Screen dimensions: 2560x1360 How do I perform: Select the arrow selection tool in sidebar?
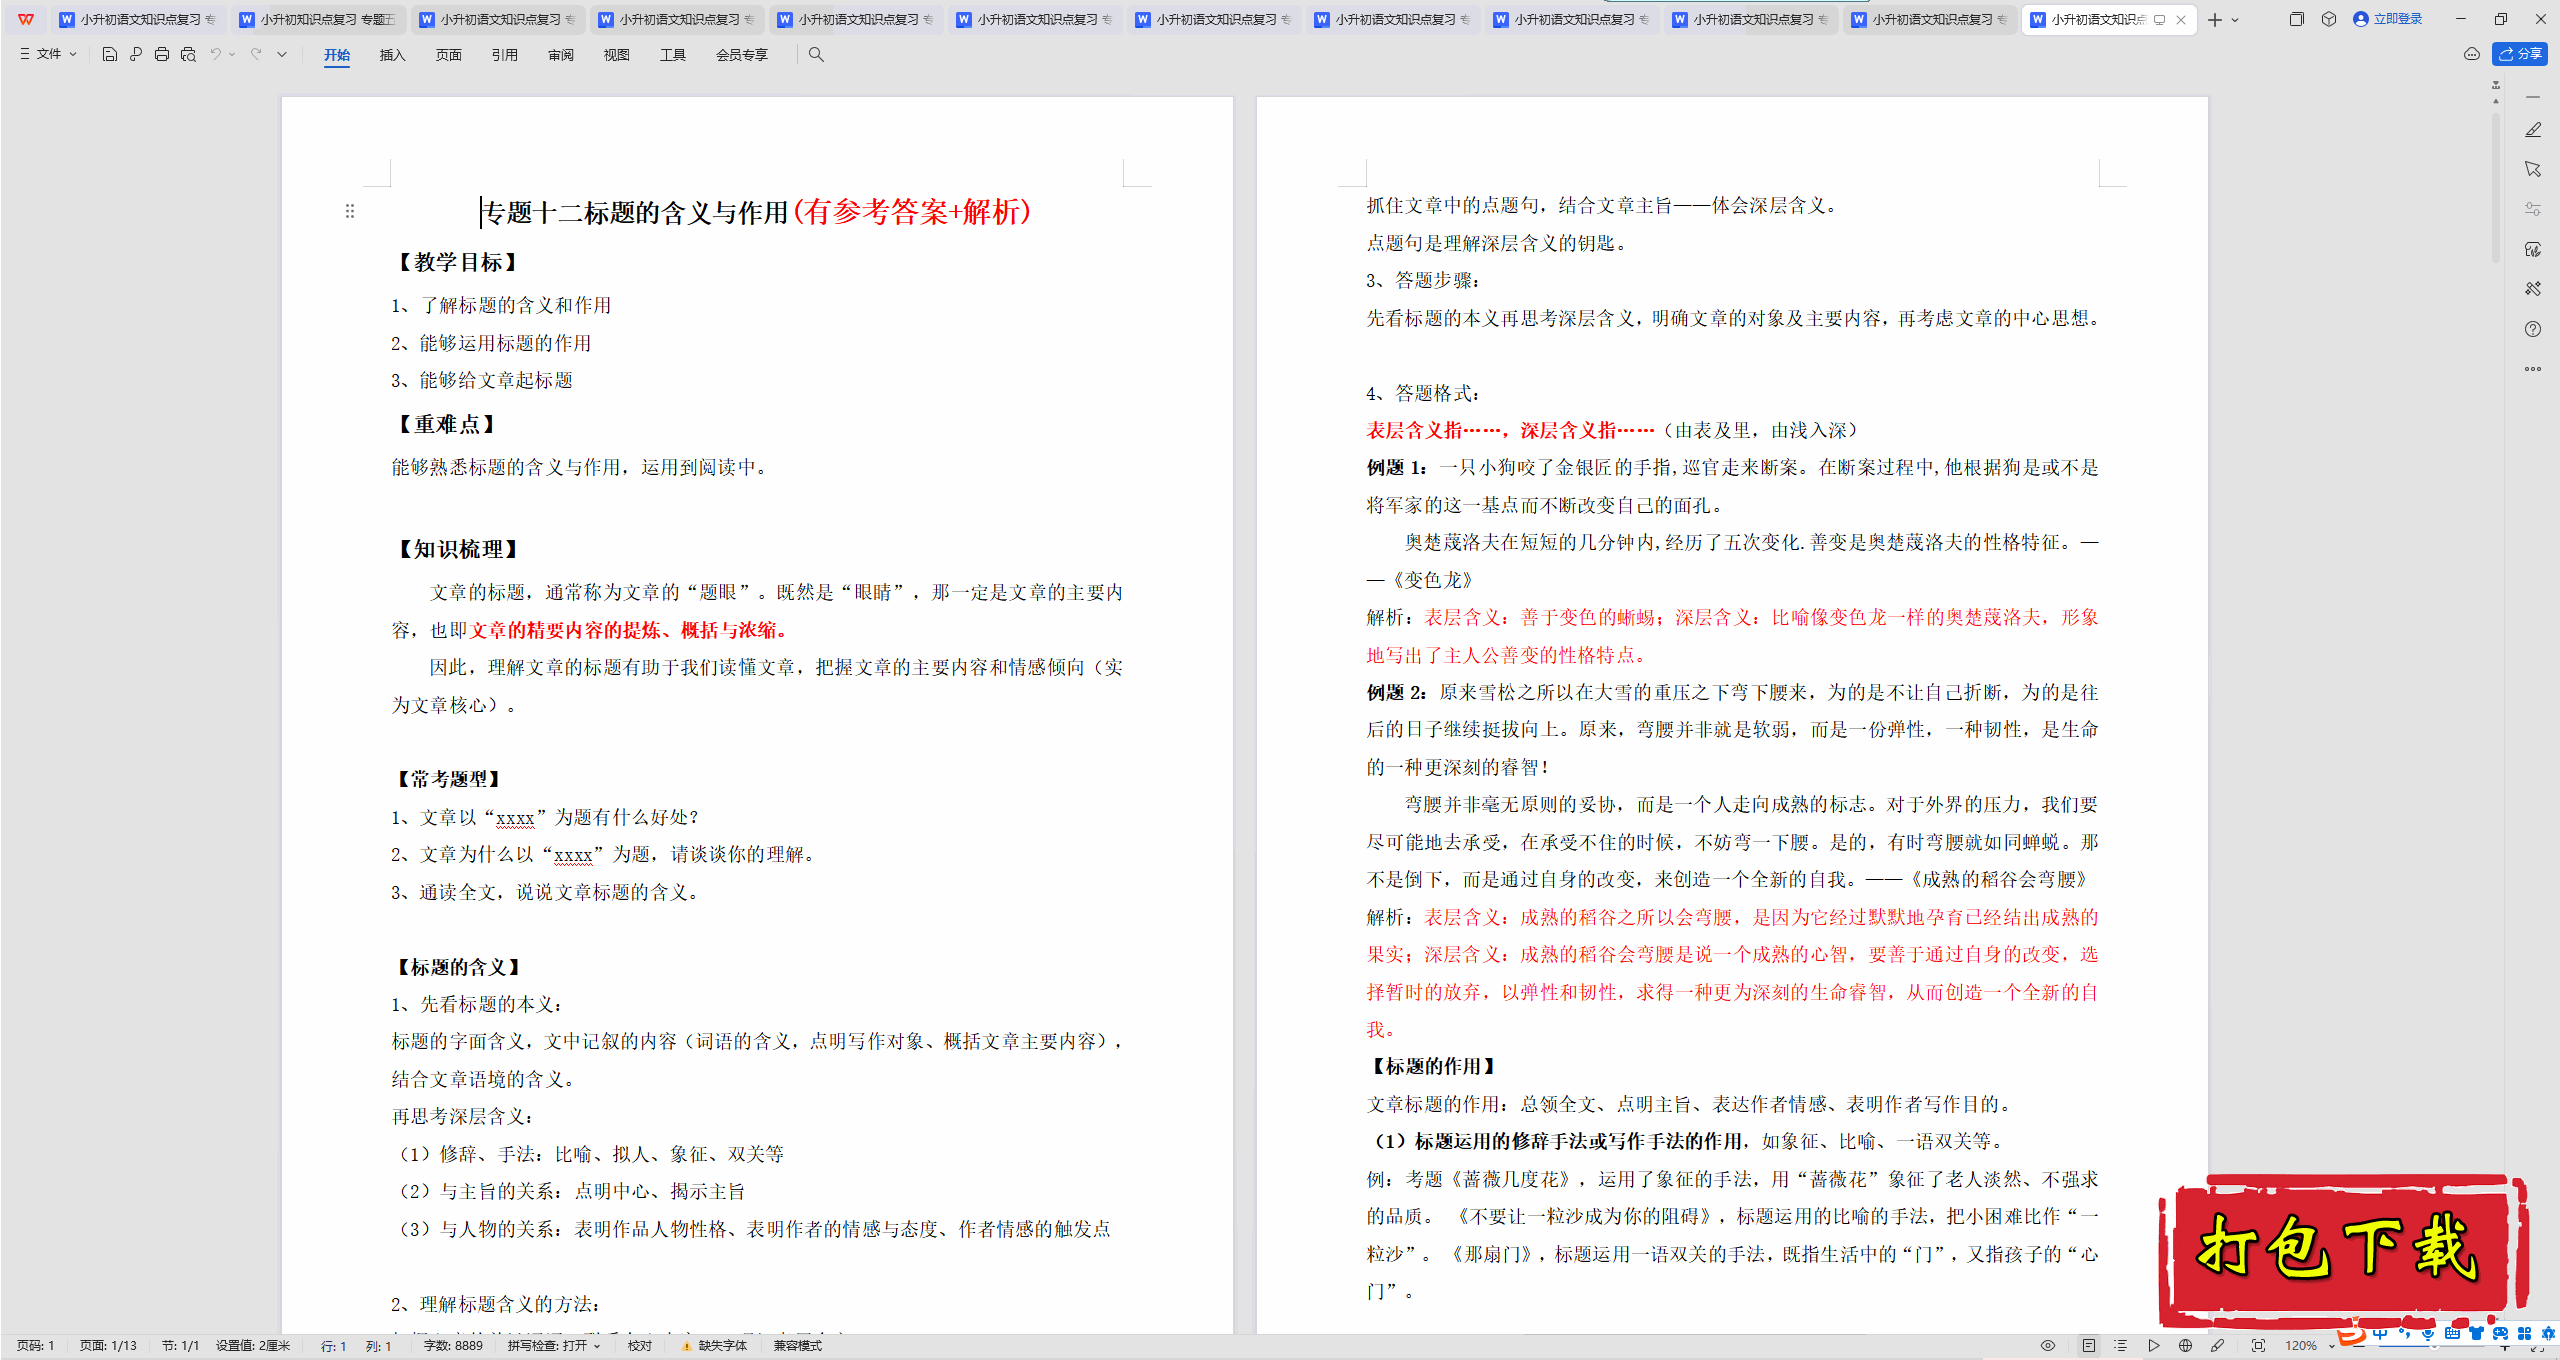2533,169
